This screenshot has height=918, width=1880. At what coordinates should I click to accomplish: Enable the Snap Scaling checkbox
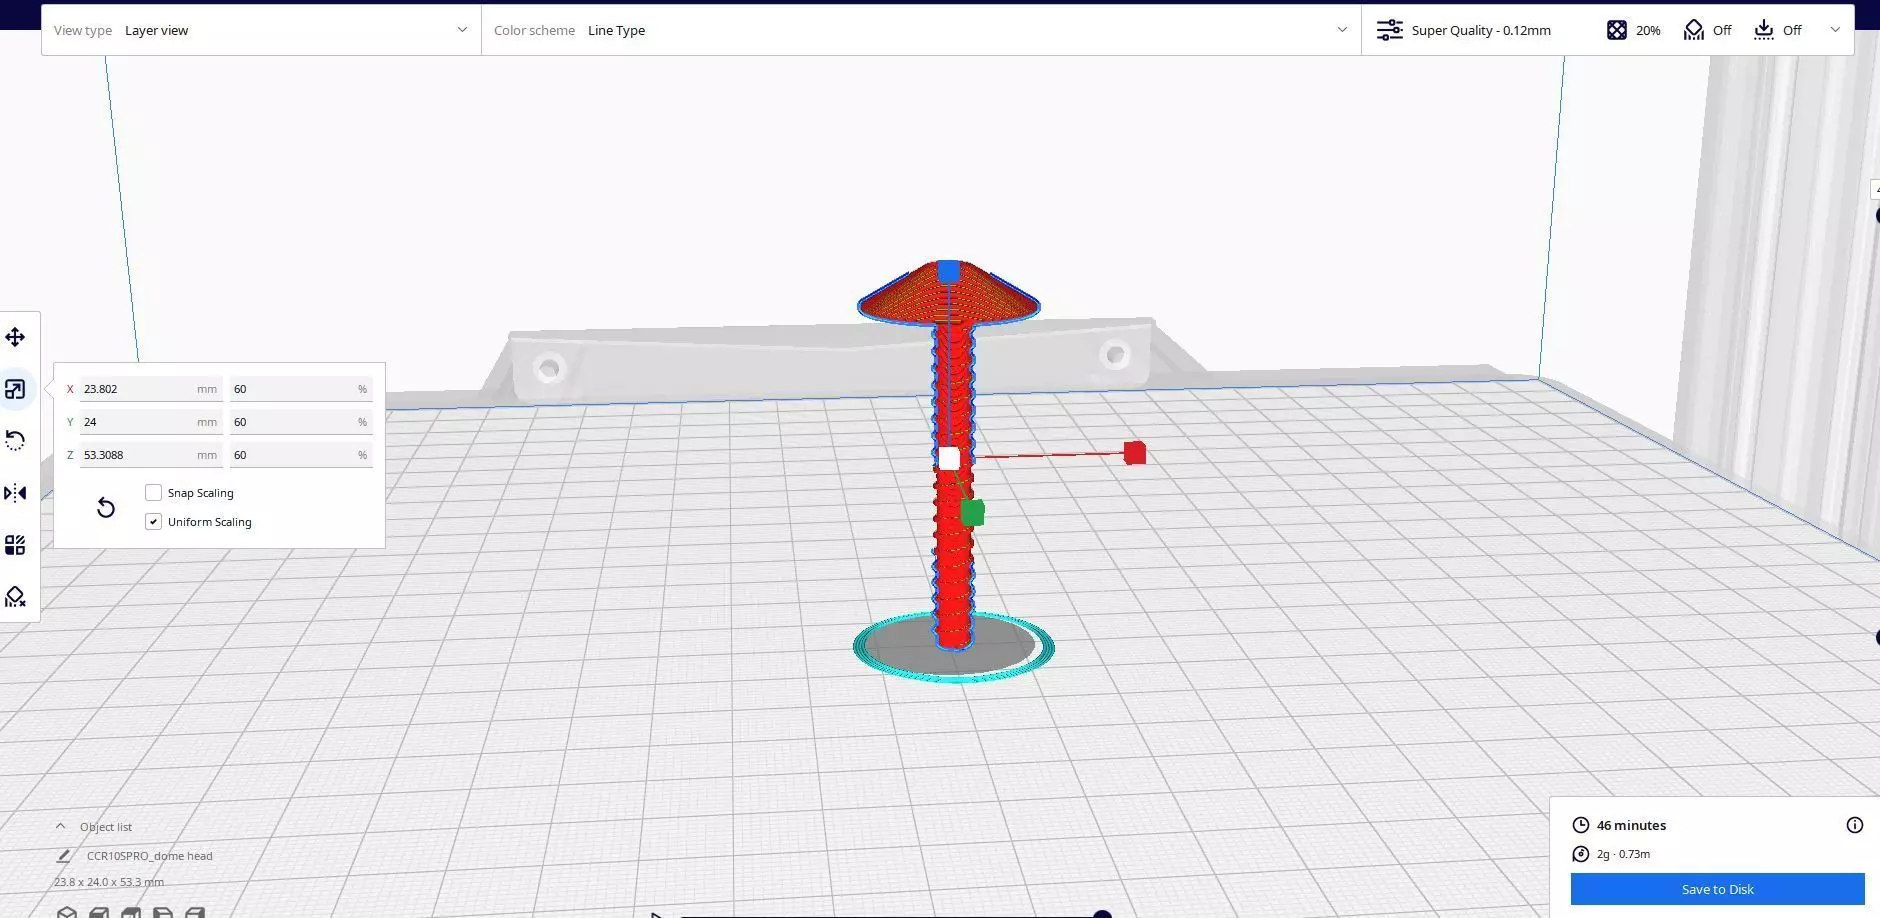(153, 493)
